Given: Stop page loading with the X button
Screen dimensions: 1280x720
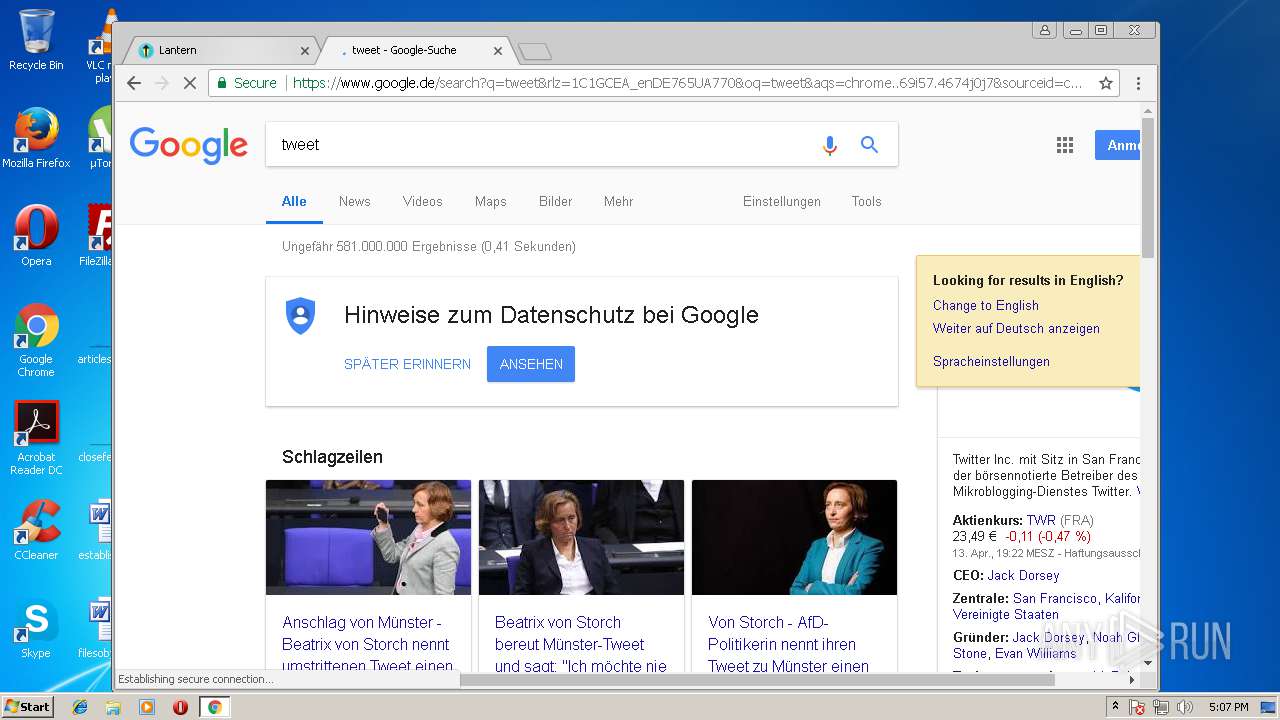Looking at the screenshot, I should coord(190,83).
